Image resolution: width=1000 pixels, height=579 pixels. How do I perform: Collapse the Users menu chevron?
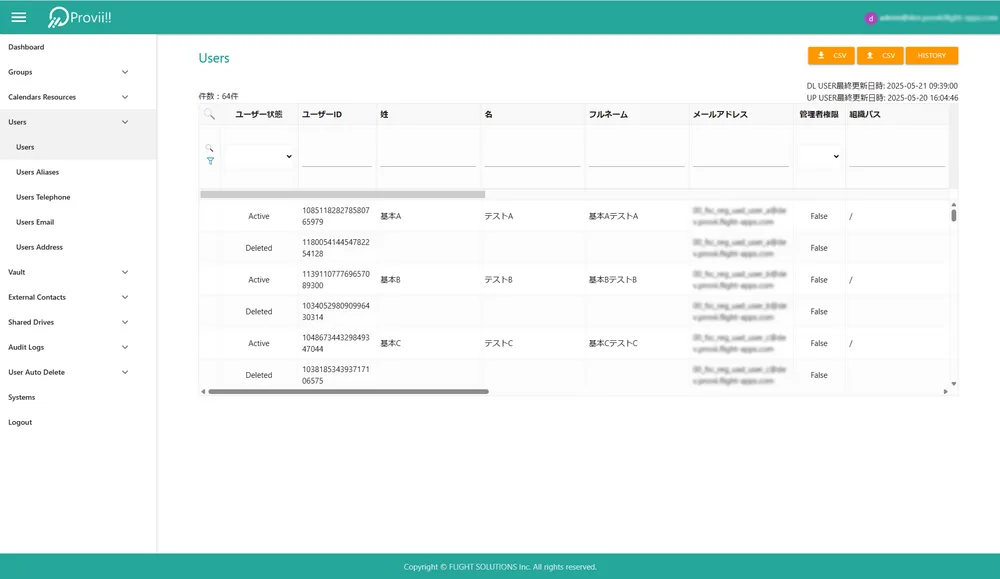(x=125, y=122)
